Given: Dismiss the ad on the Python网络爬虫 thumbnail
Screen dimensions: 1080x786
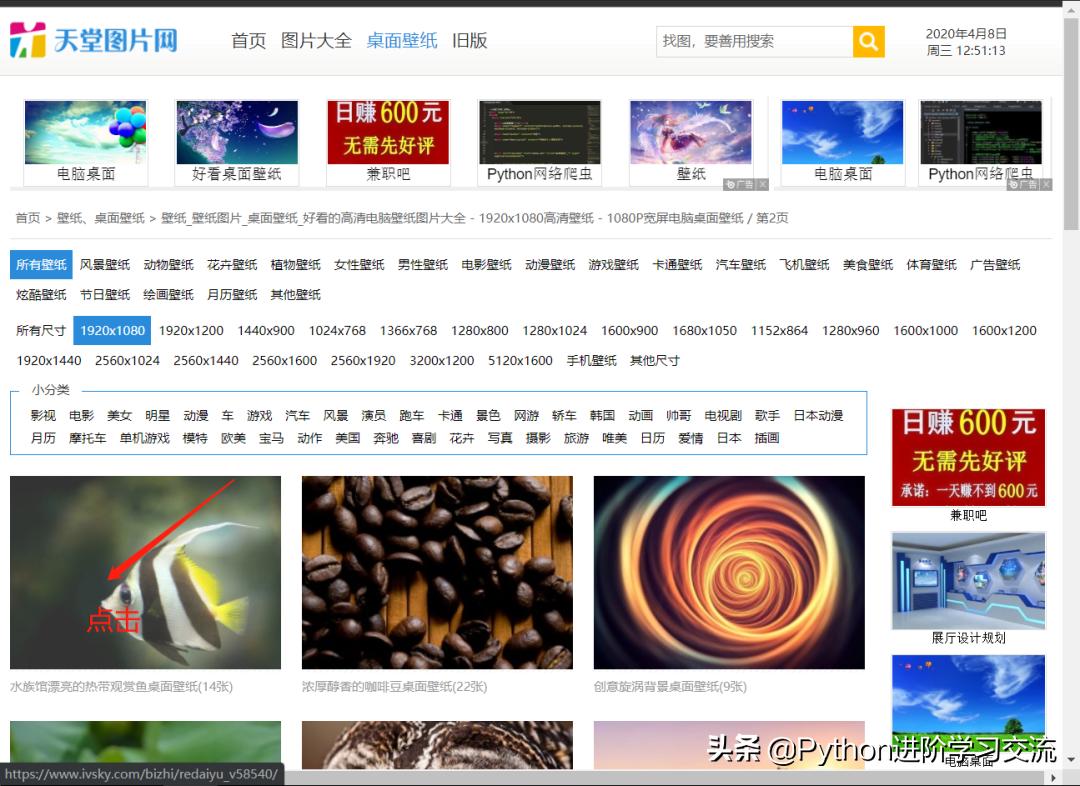Looking at the screenshot, I should 1046,185.
